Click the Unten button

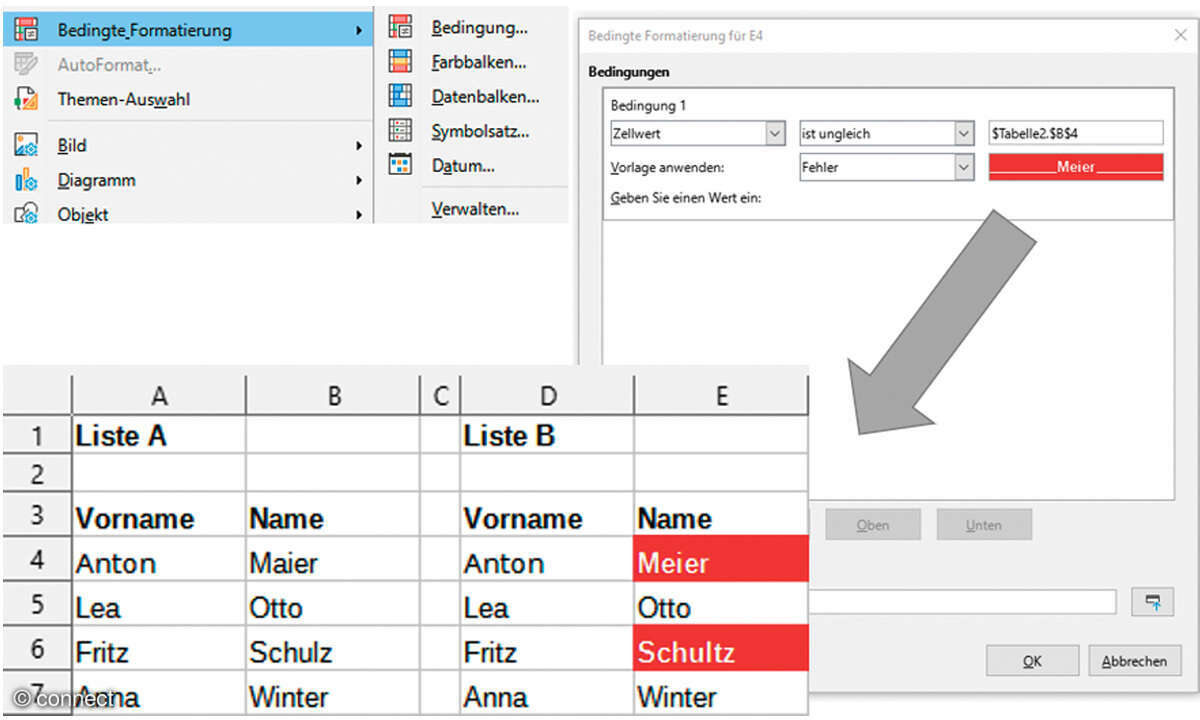coord(984,525)
